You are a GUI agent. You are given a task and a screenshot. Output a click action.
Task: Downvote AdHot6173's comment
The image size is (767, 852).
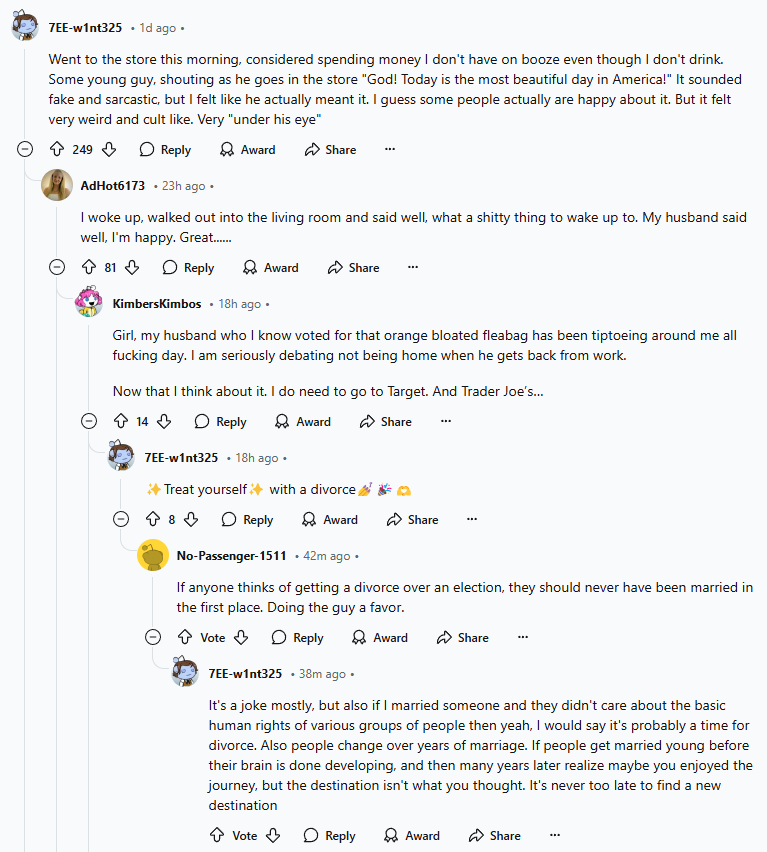coord(132,267)
